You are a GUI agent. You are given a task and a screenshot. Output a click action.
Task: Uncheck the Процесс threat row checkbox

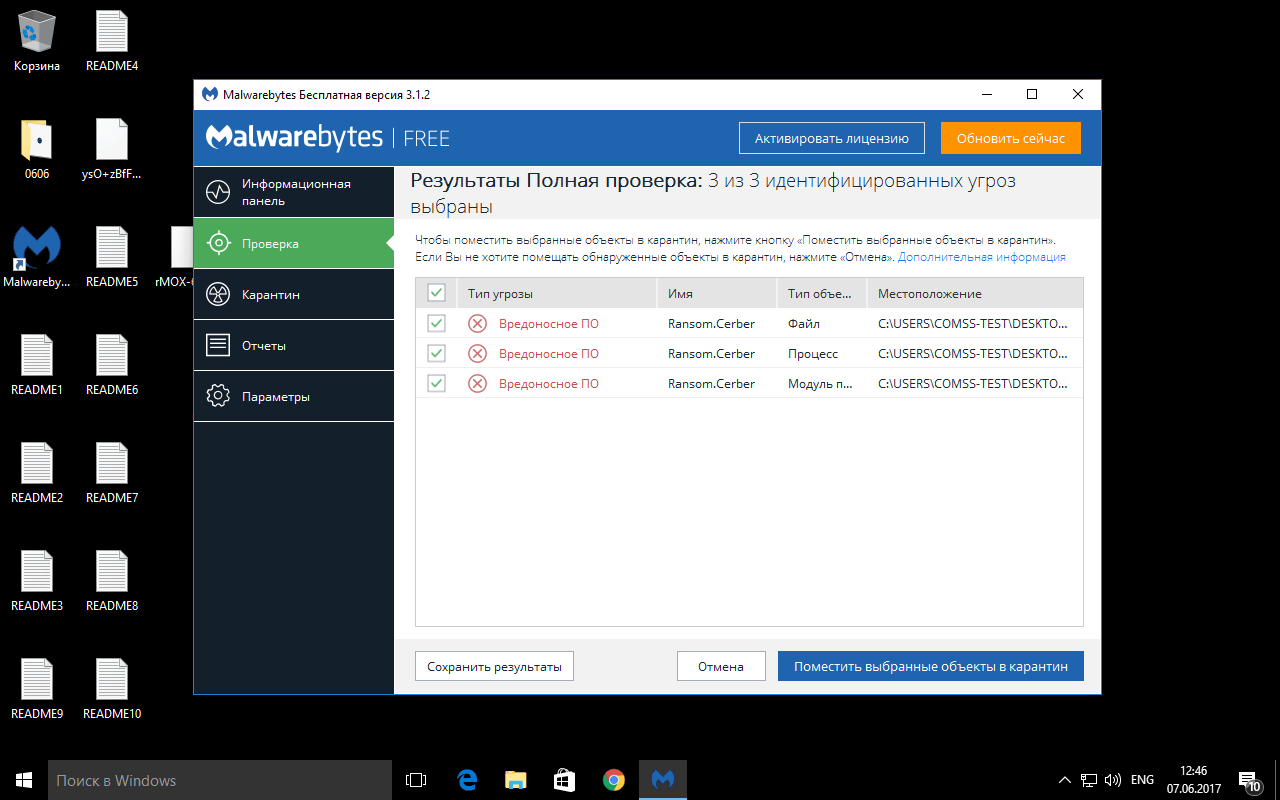pos(436,353)
